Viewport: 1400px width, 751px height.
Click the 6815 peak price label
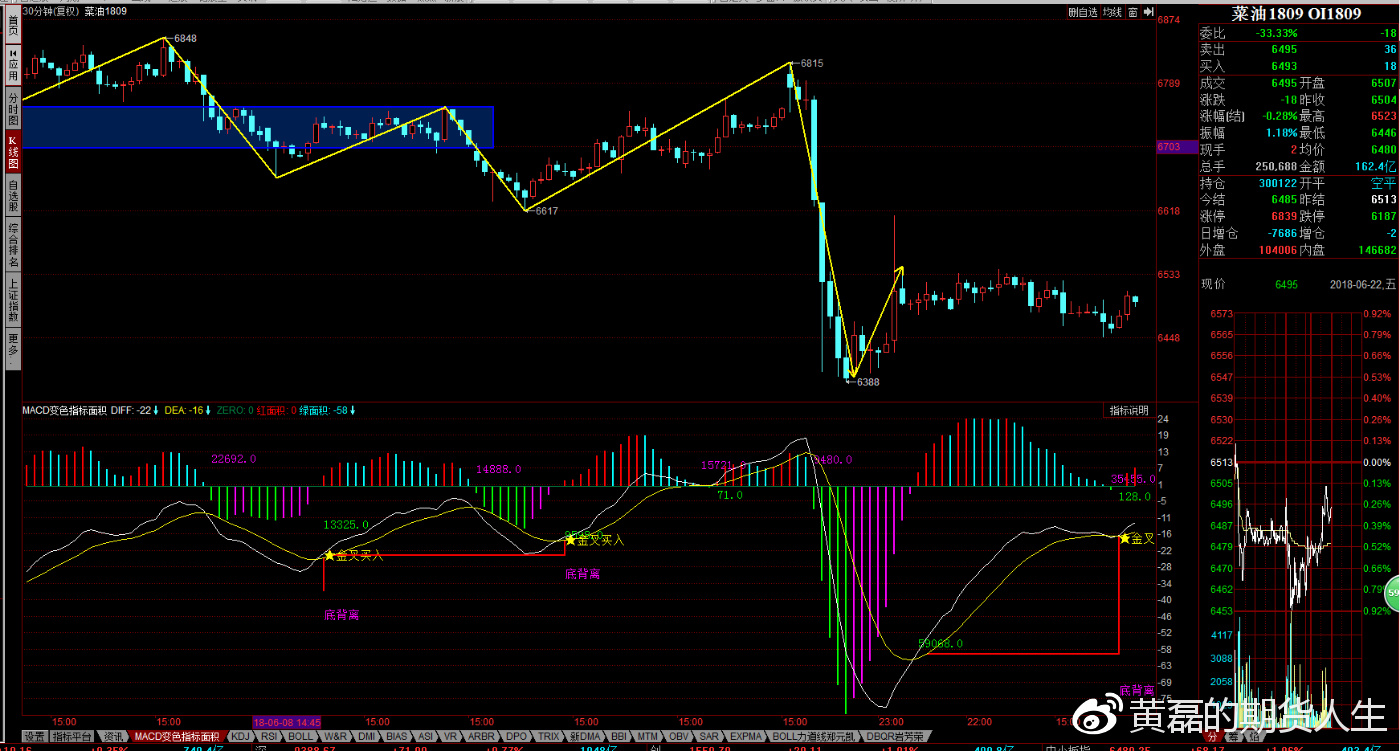point(811,63)
